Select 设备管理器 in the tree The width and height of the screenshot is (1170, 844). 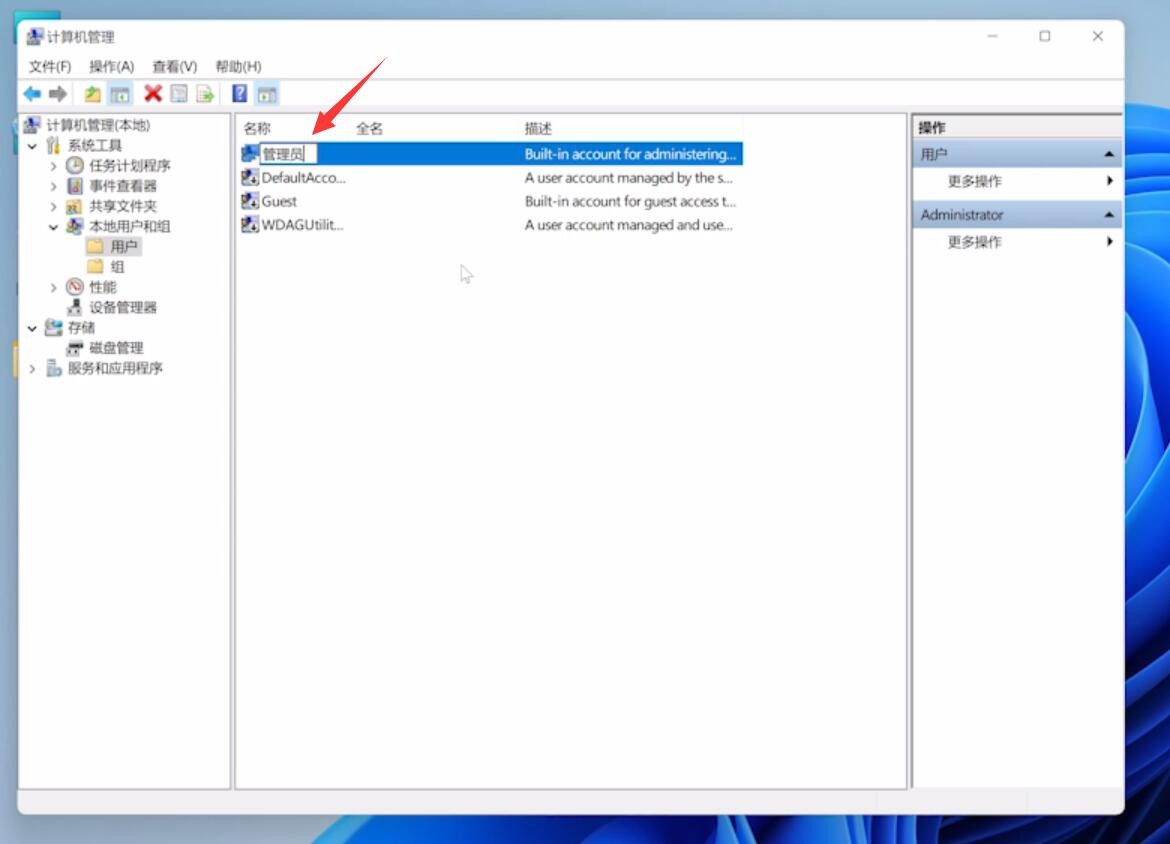pyautogui.click(x=123, y=307)
